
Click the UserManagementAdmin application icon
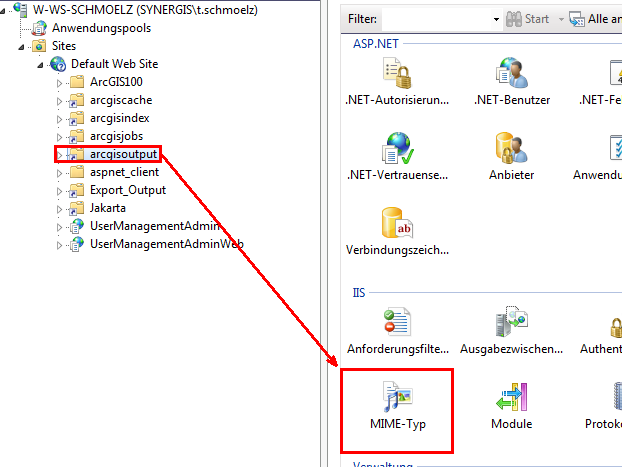(x=77, y=226)
